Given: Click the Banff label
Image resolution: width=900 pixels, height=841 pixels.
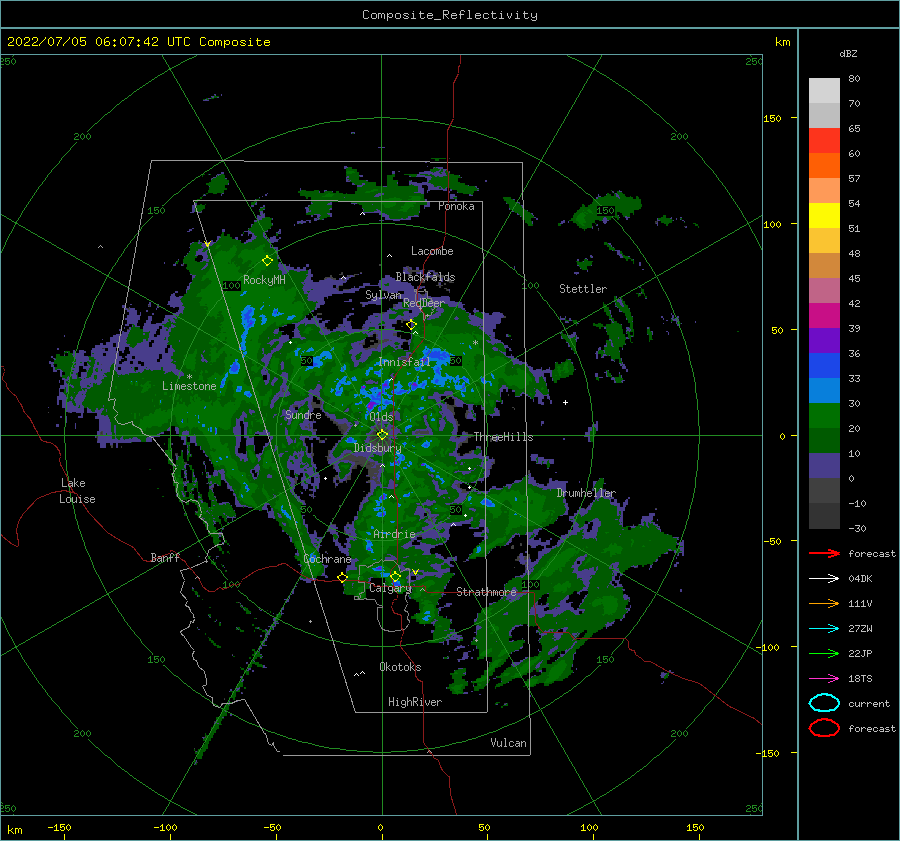Looking at the screenshot, I should pos(165,557).
